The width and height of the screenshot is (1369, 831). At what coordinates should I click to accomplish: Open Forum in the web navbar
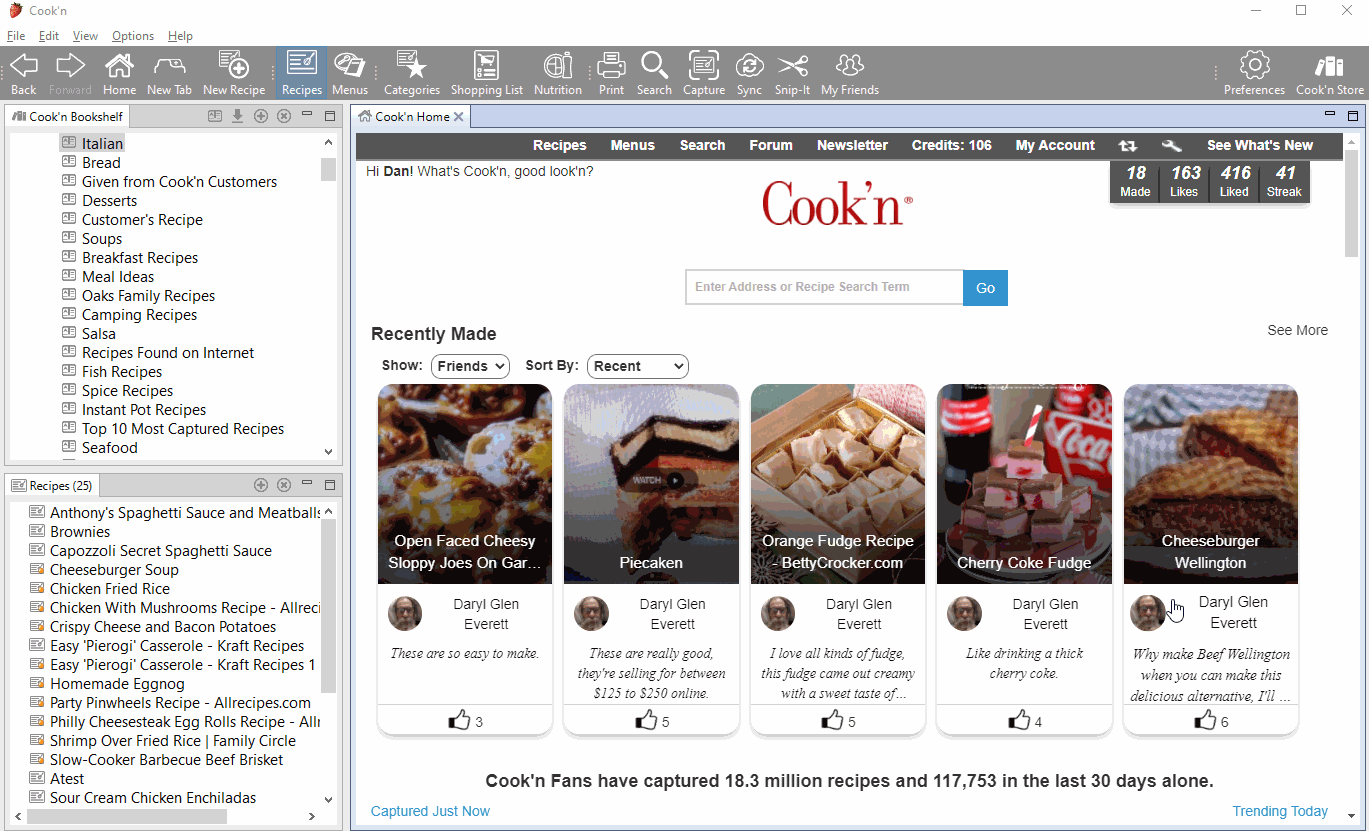tap(771, 145)
